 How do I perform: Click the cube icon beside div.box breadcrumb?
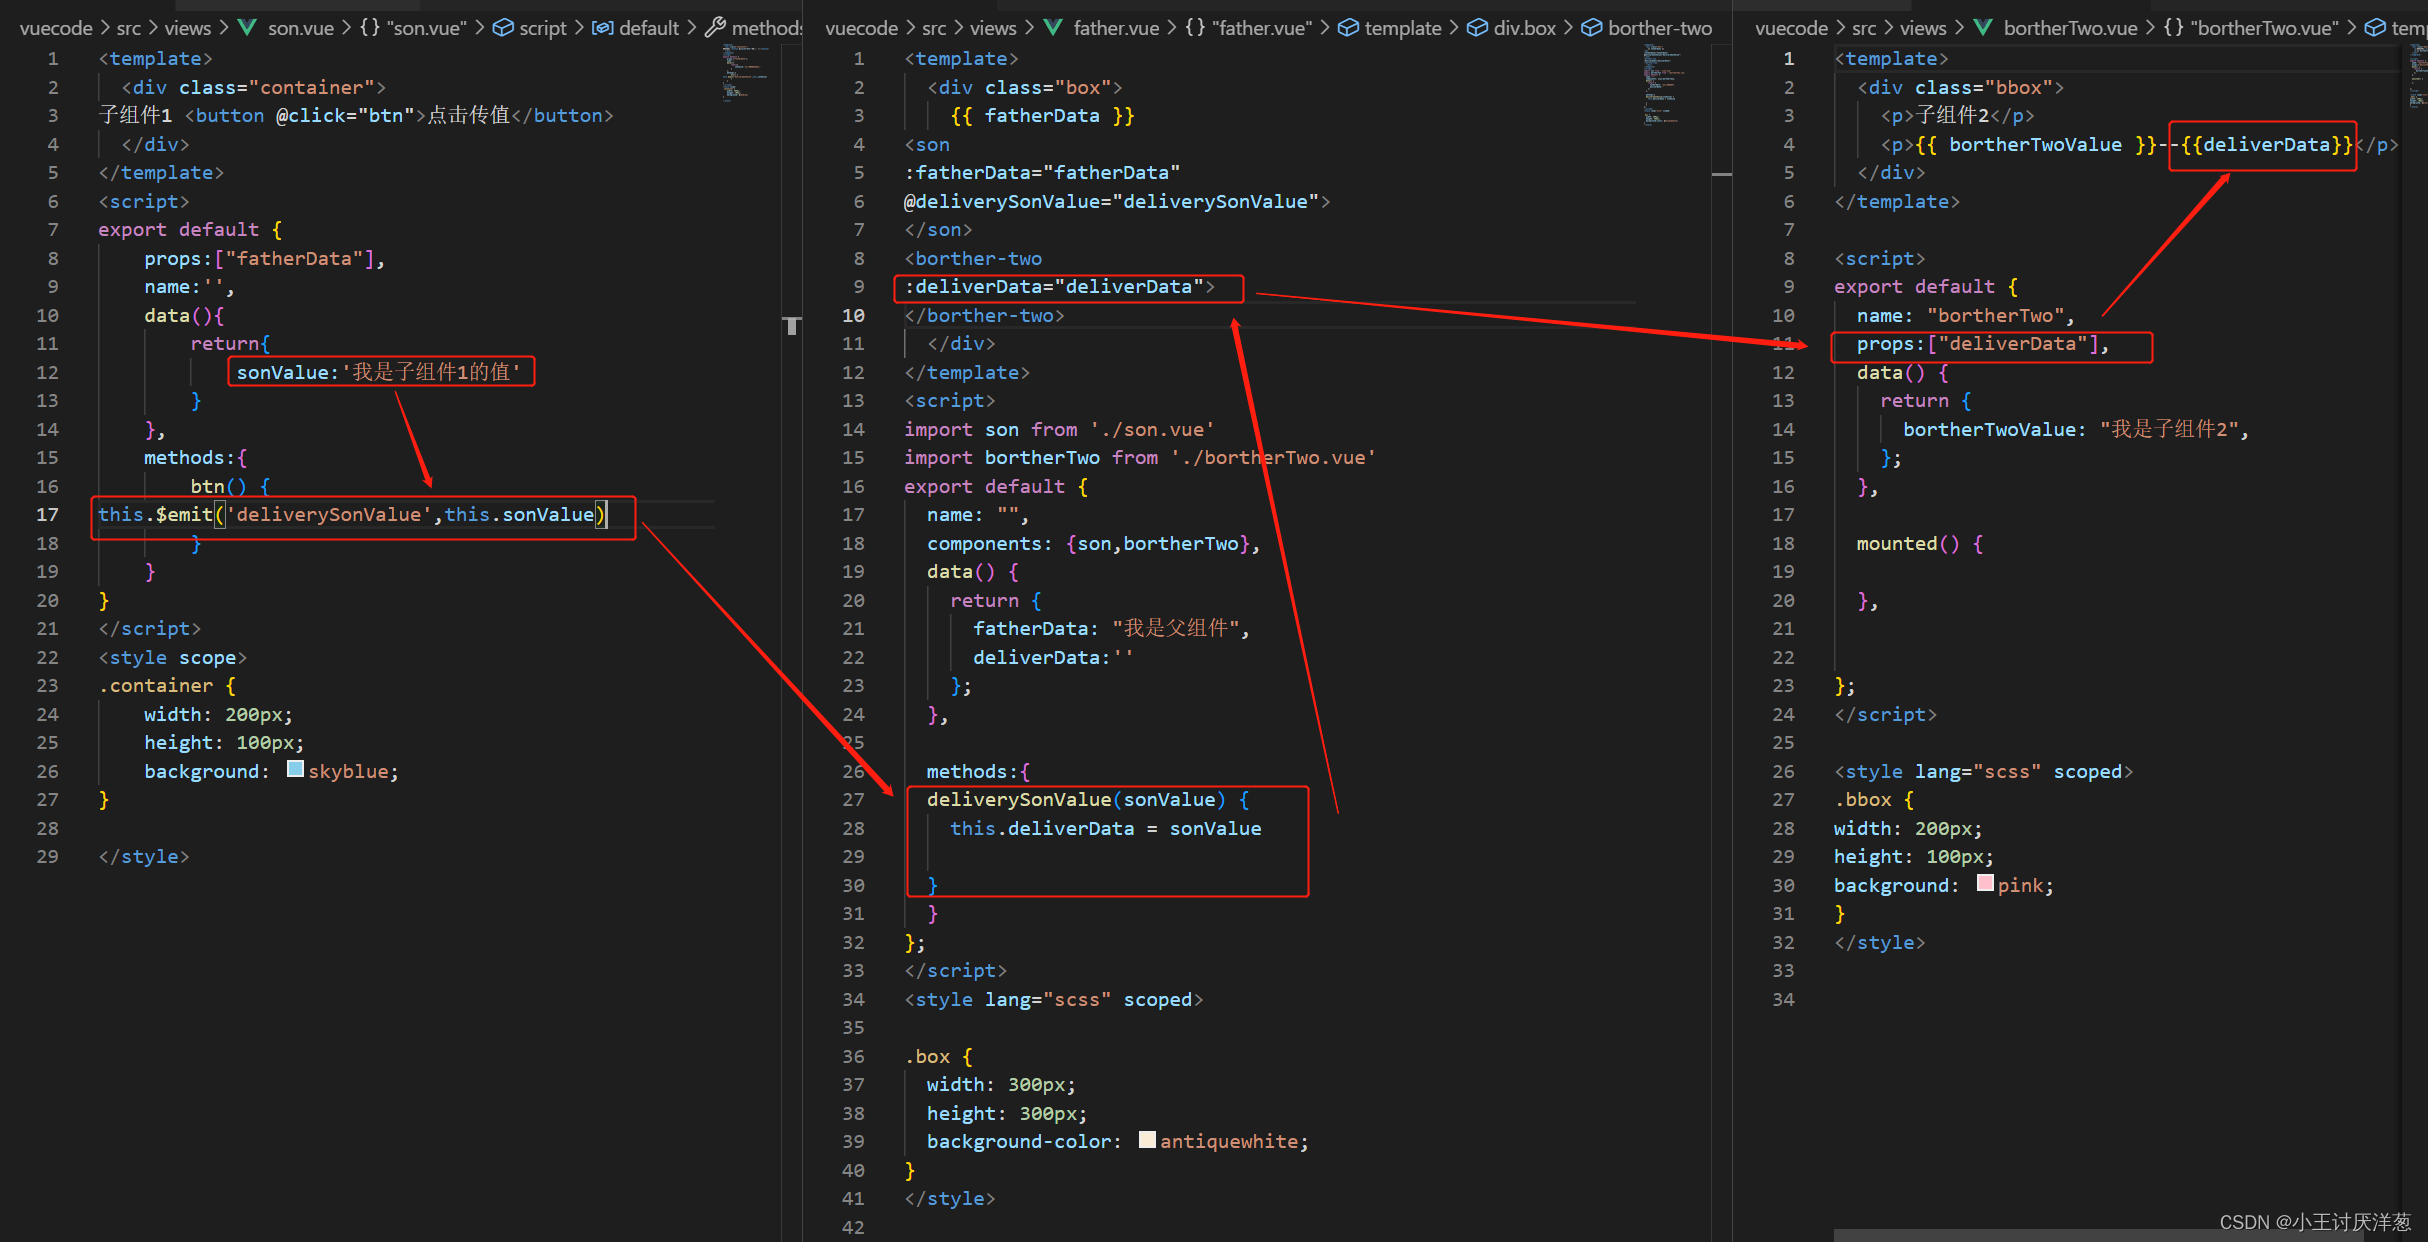click(x=1477, y=28)
